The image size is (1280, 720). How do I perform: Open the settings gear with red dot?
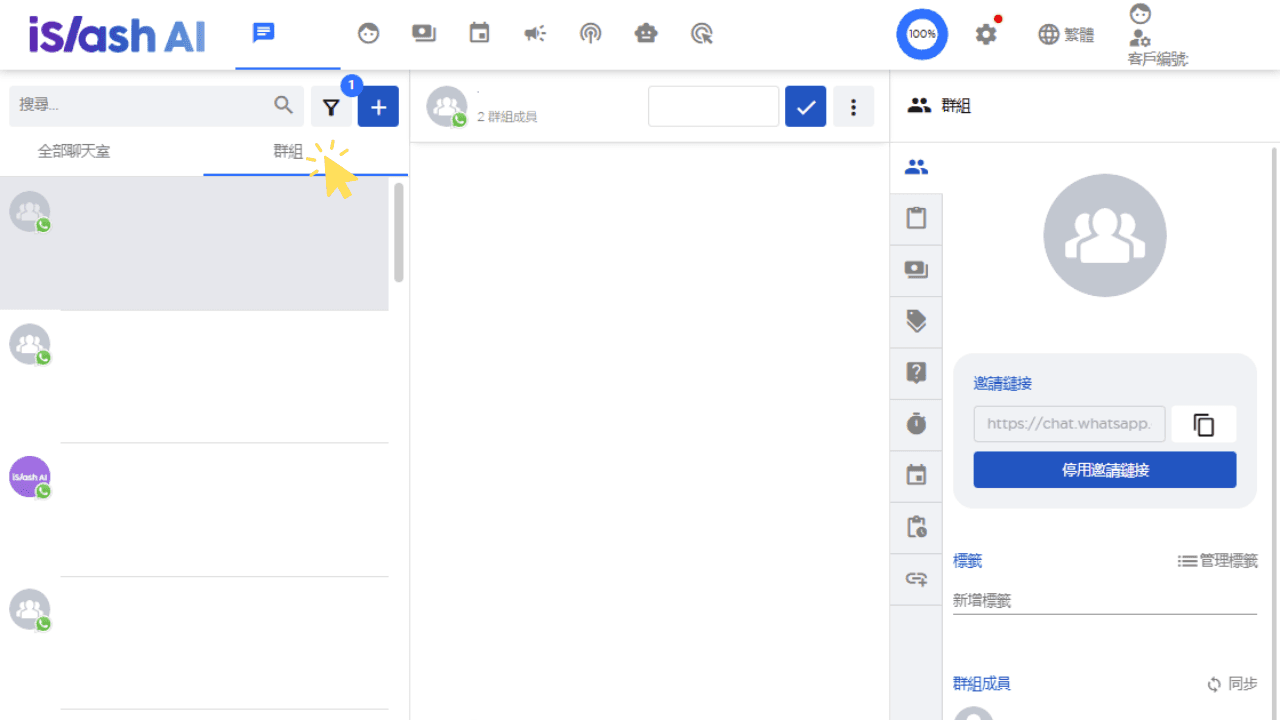coord(986,34)
